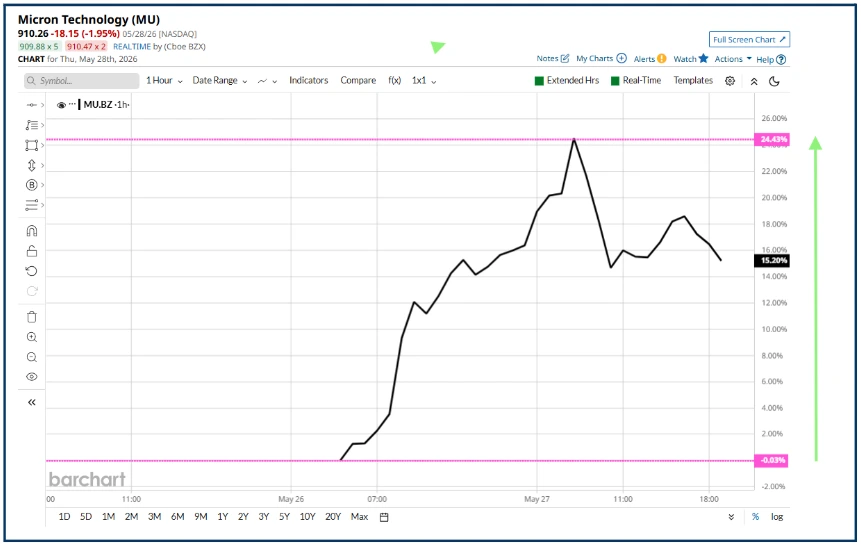Open the chart type line-style dropdown
Viewport: 861px width, 545px height.
tap(267, 81)
